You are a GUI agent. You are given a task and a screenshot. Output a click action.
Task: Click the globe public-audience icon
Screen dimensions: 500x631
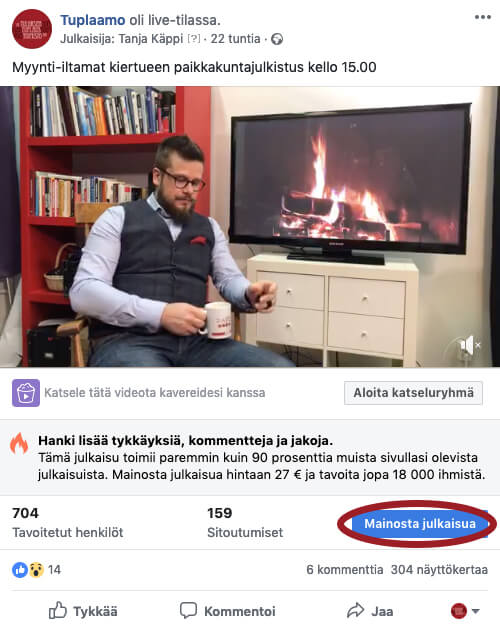pos(277,39)
